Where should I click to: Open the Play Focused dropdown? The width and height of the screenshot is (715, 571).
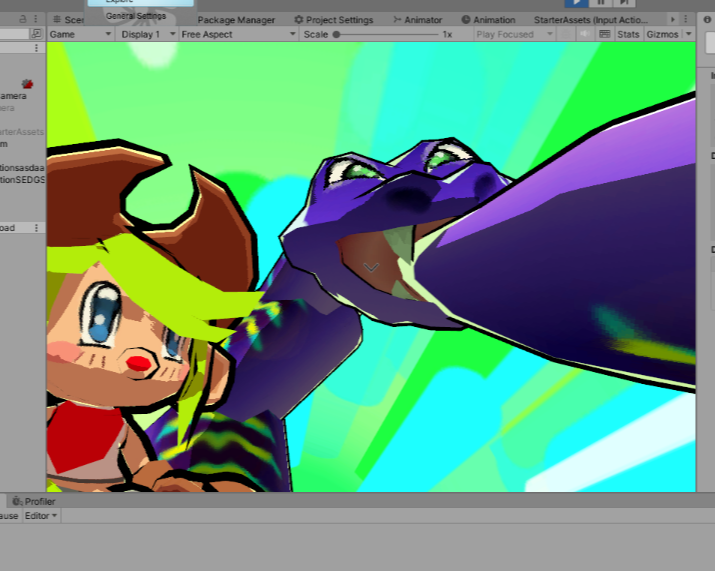[x=512, y=34]
